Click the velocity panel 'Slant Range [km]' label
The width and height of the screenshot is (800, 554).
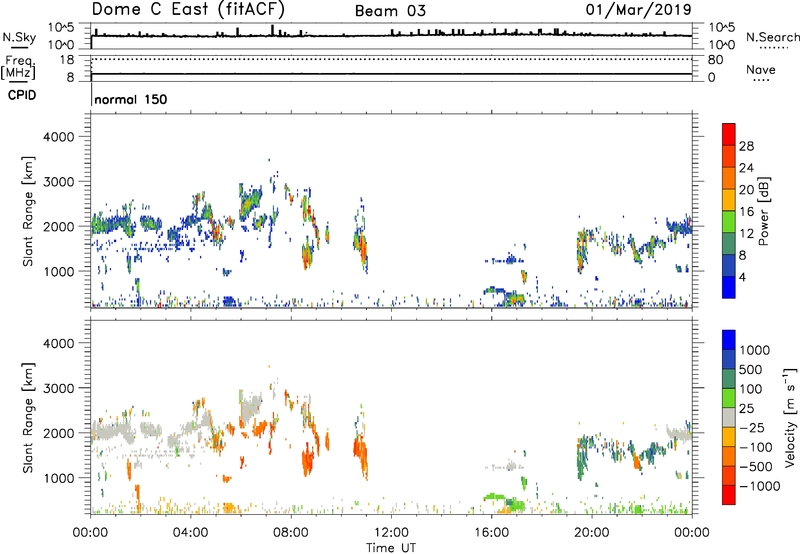click(x=28, y=417)
